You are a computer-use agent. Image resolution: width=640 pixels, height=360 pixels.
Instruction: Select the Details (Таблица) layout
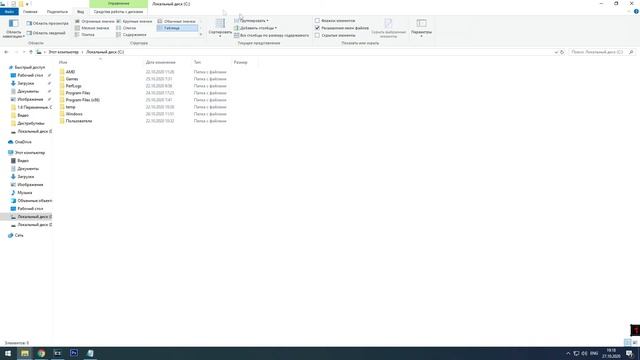pyautogui.click(x=177, y=28)
